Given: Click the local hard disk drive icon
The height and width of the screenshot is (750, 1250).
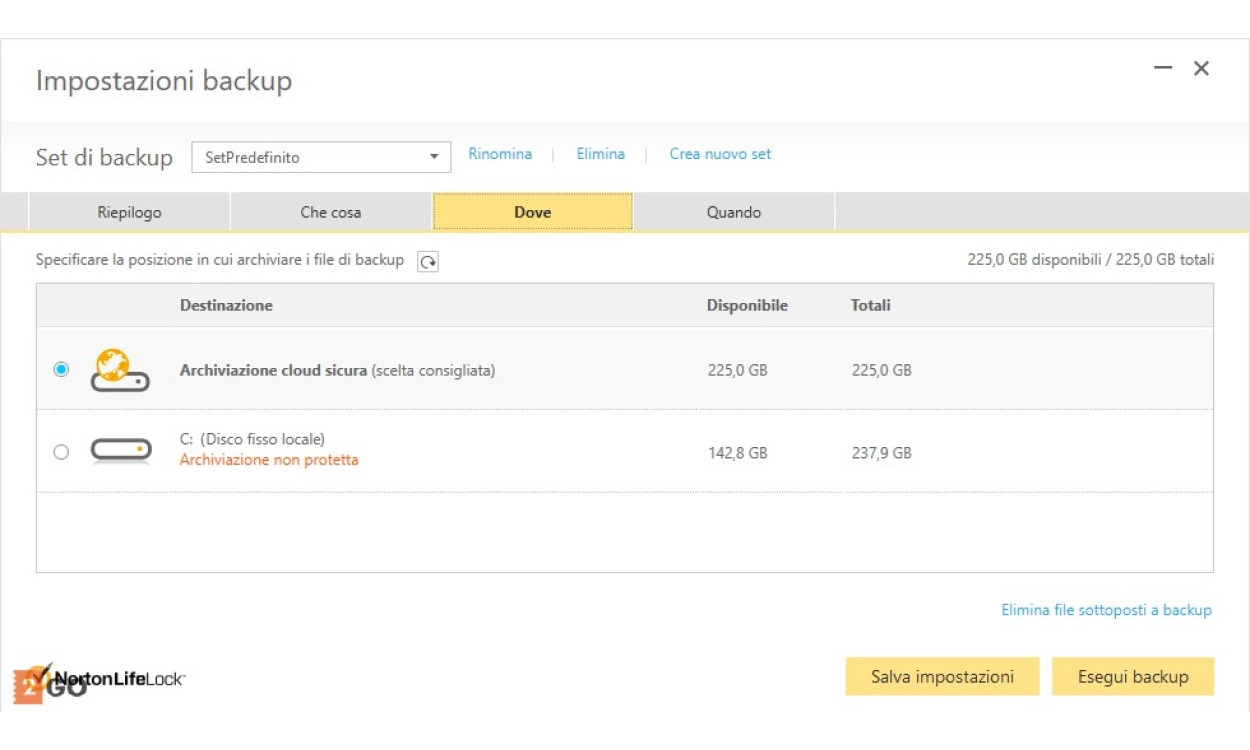Looking at the screenshot, I should coord(120,451).
